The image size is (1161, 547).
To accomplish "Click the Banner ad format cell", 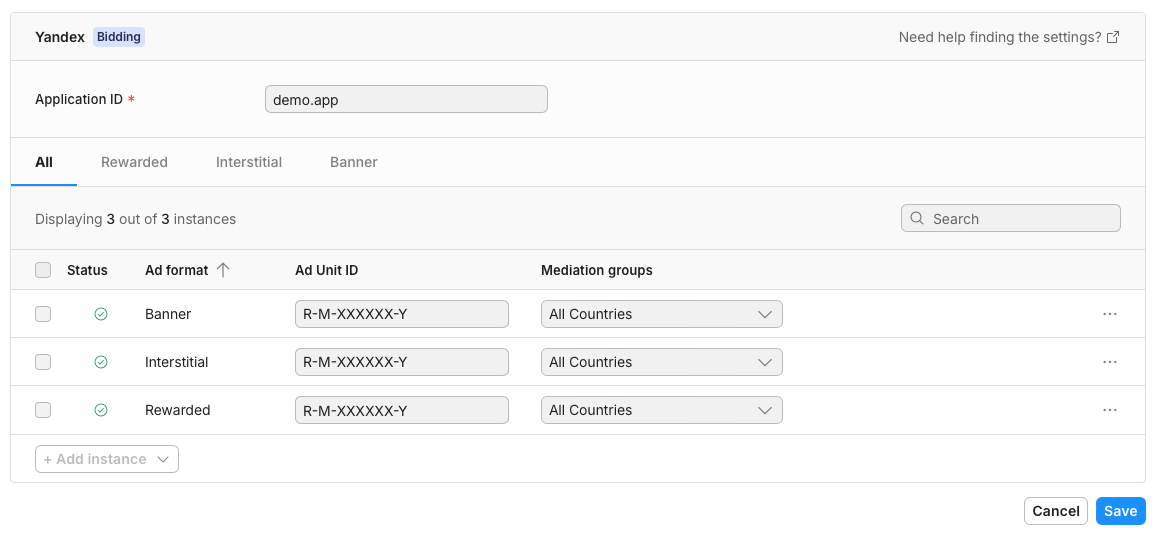I will (168, 314).
